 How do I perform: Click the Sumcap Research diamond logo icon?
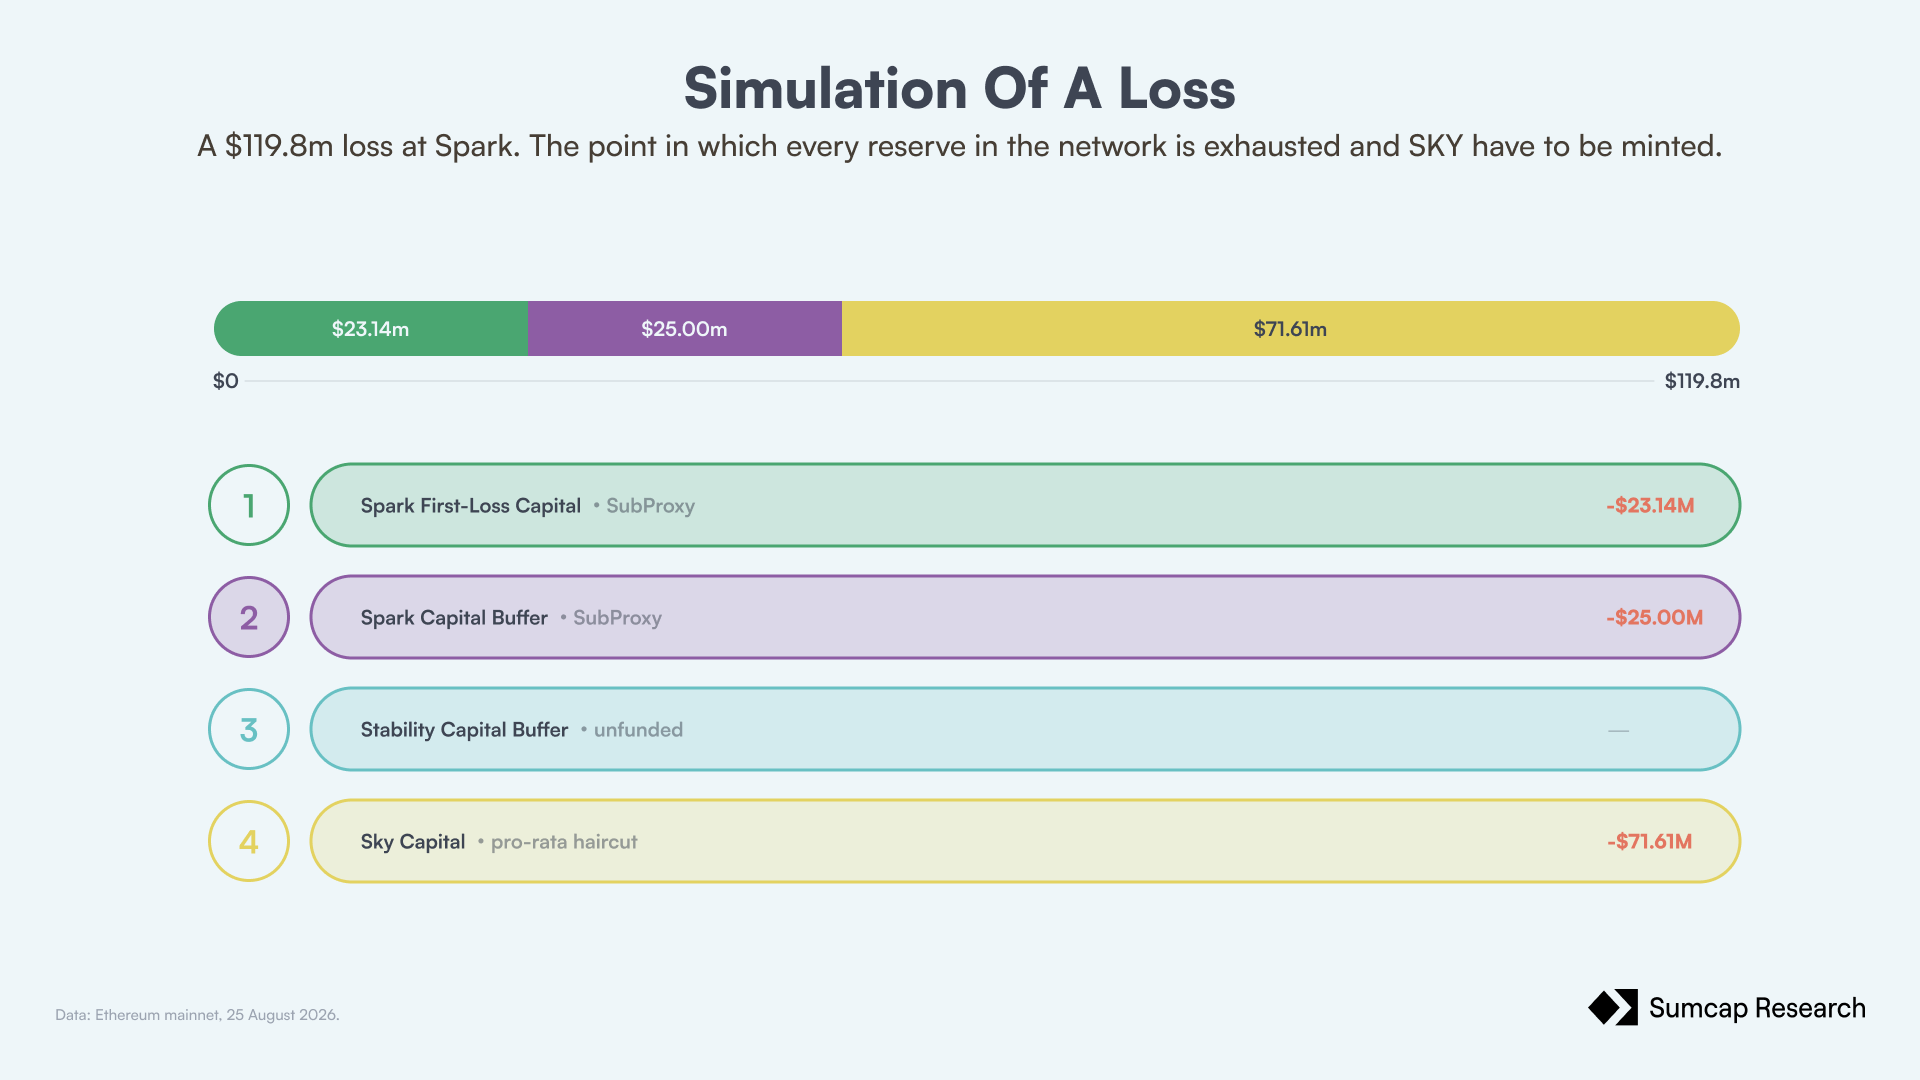1613,1008
